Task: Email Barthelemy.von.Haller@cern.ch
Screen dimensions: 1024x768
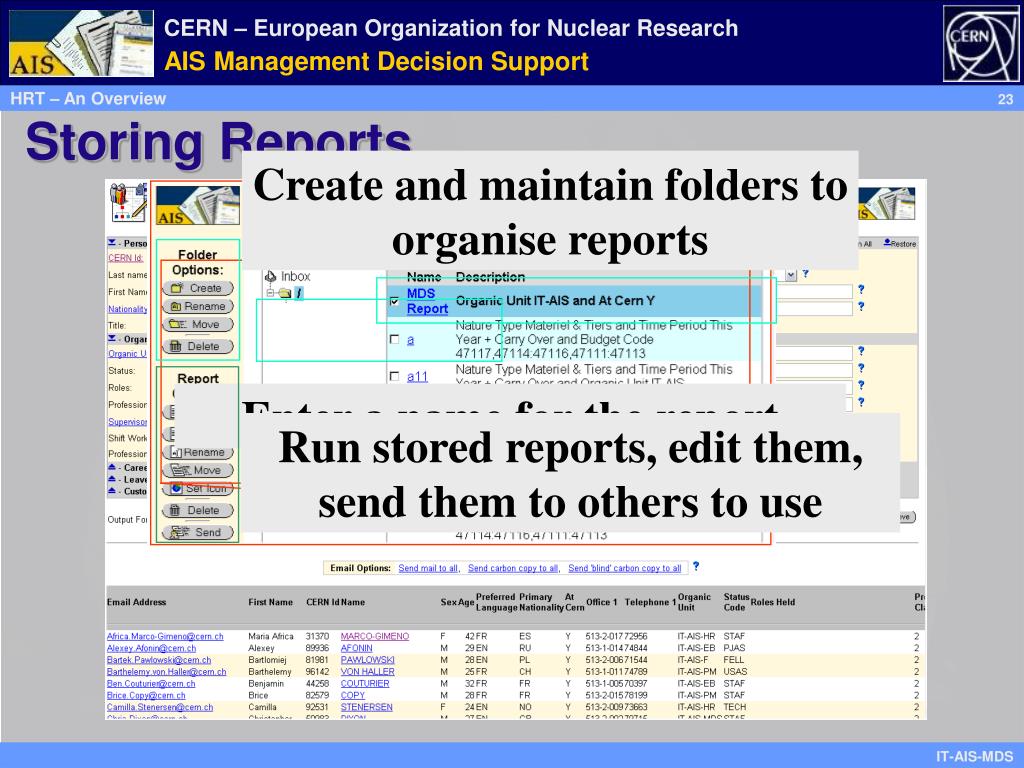Action: point(167,671)
